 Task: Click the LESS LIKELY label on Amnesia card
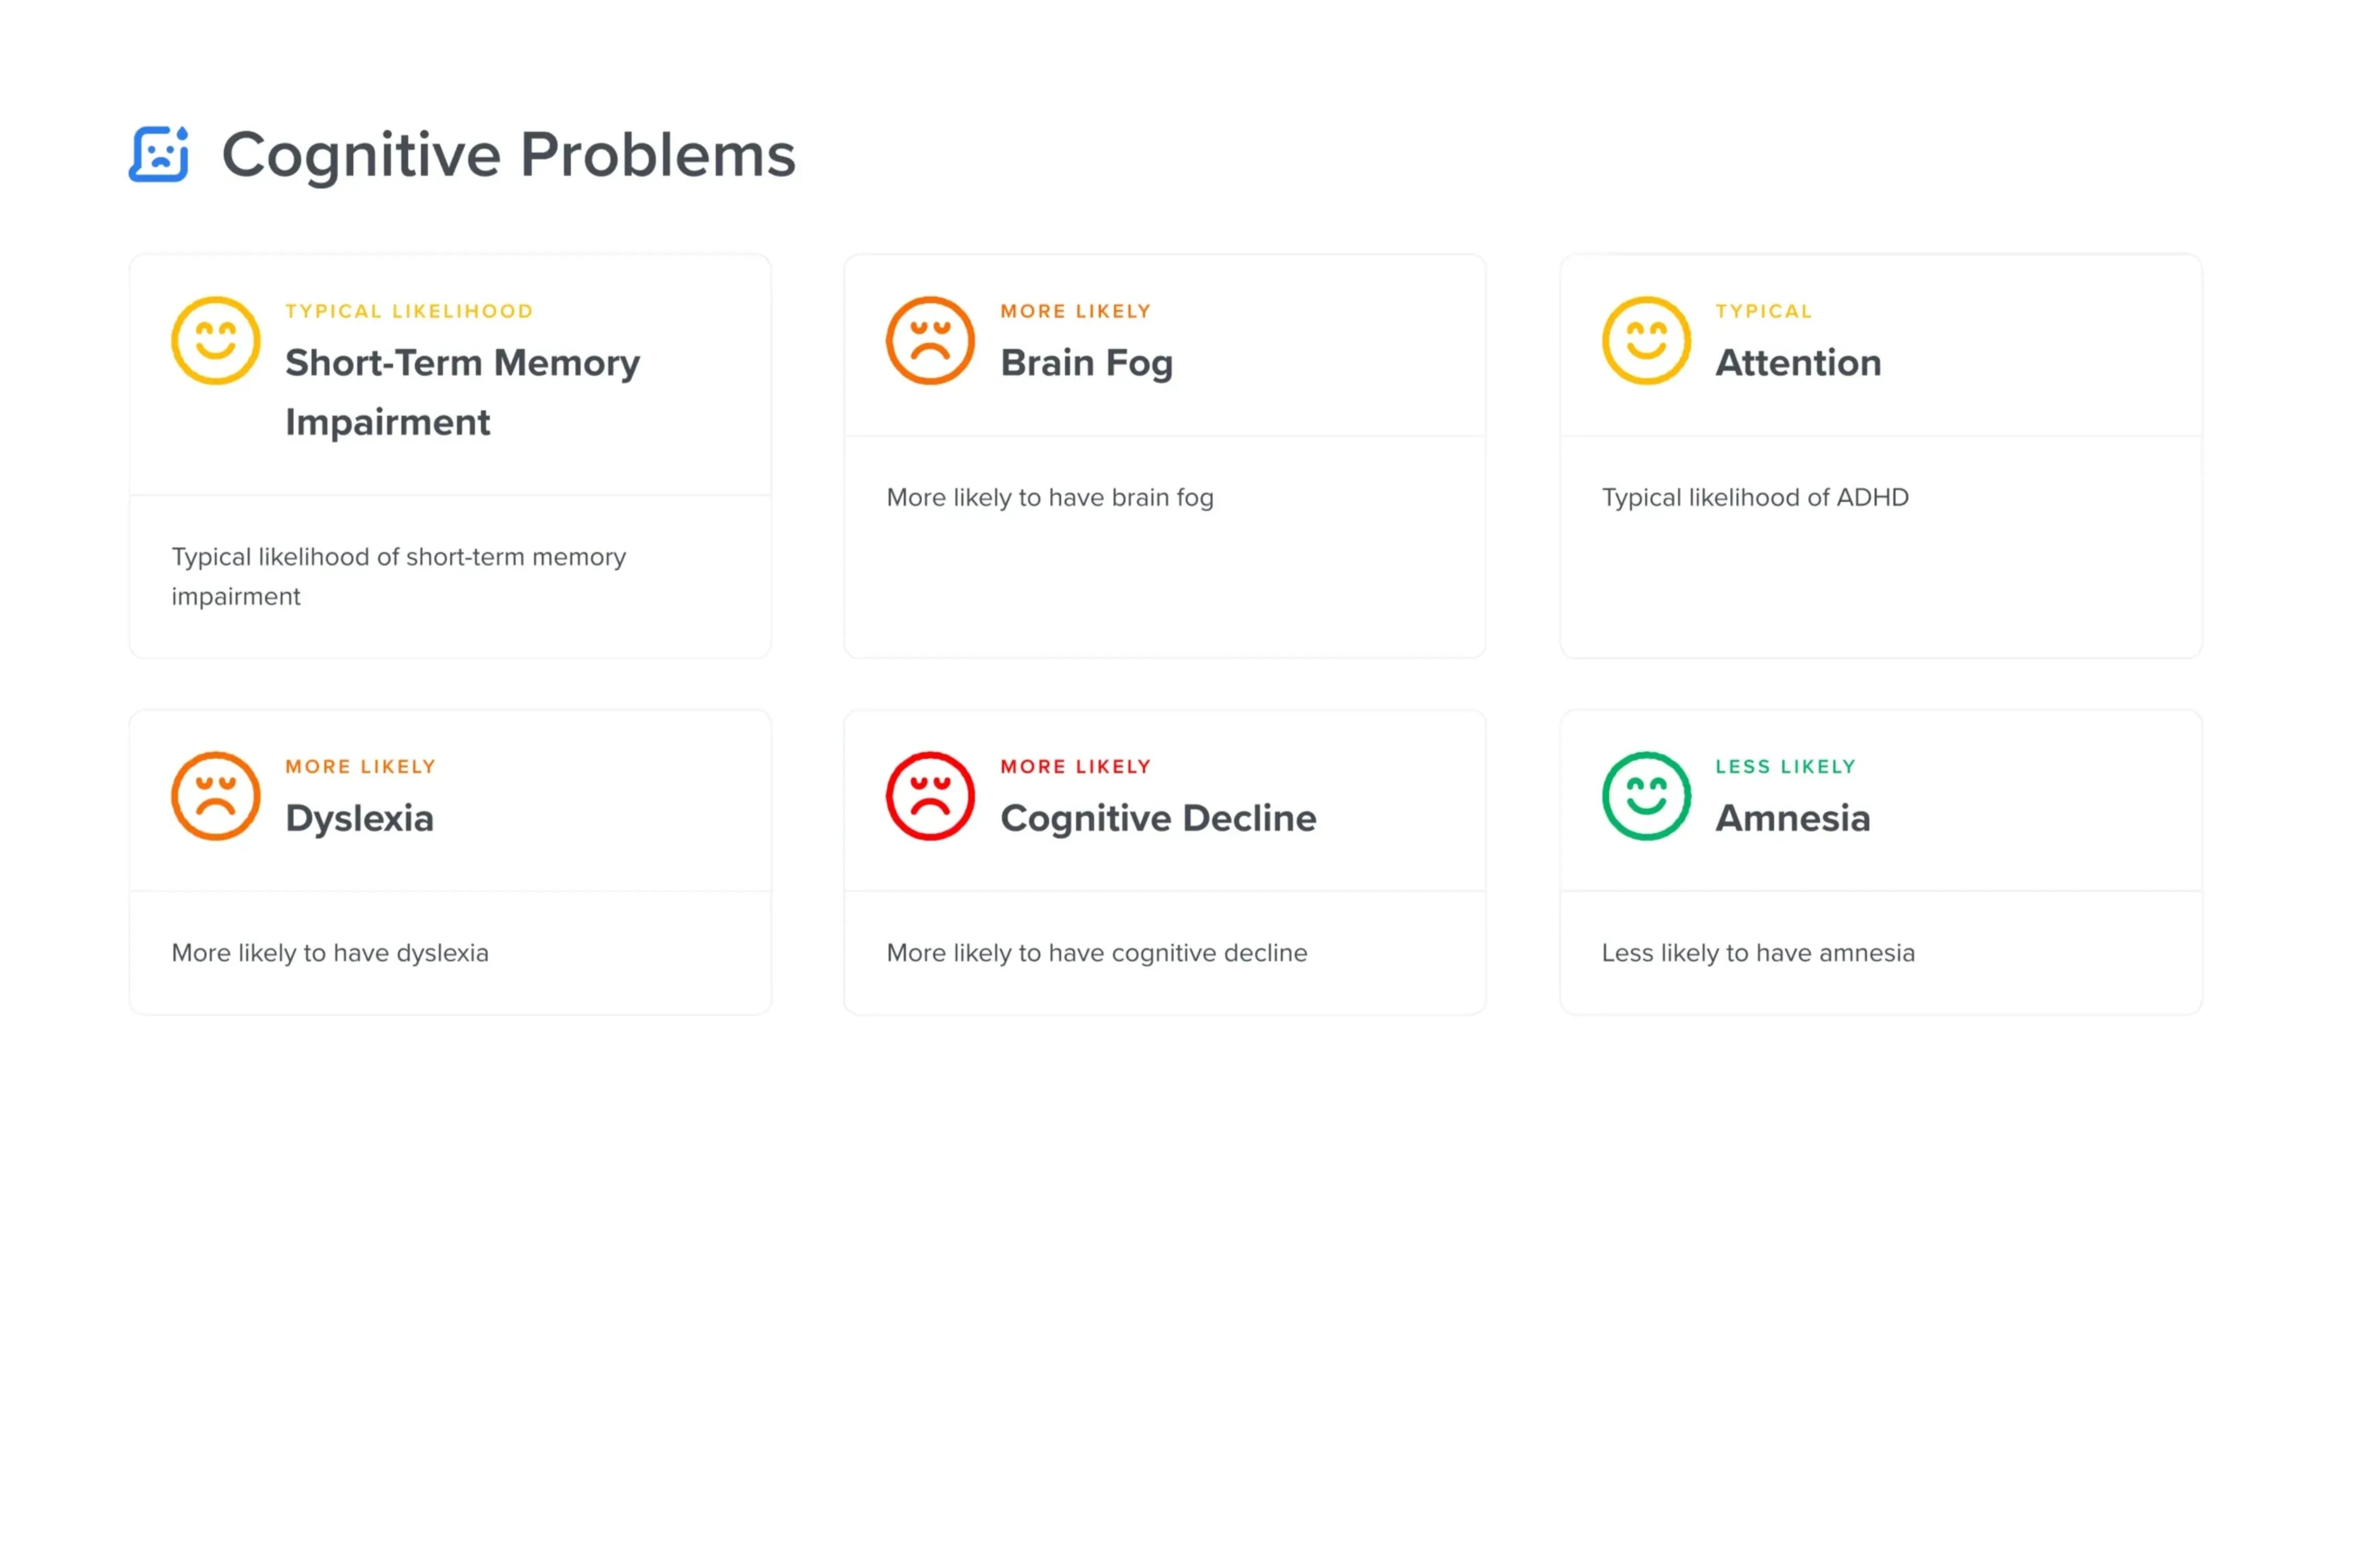click(1785, 766)
